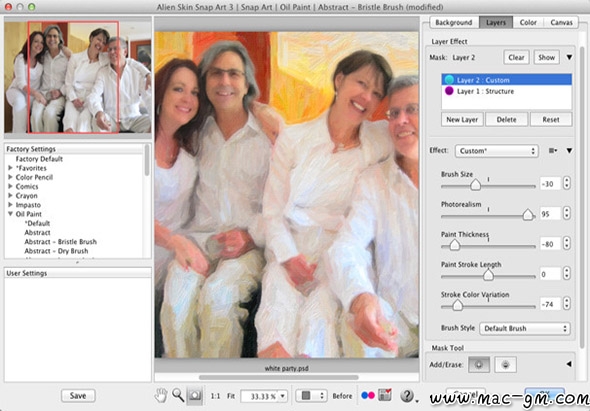
Task: Select Layer 2 : Custom in layer list
Action: click(x=506, y=80)
